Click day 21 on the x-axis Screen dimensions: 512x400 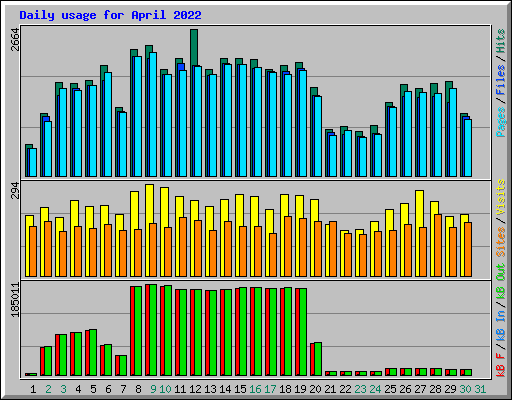coord(330,389)
